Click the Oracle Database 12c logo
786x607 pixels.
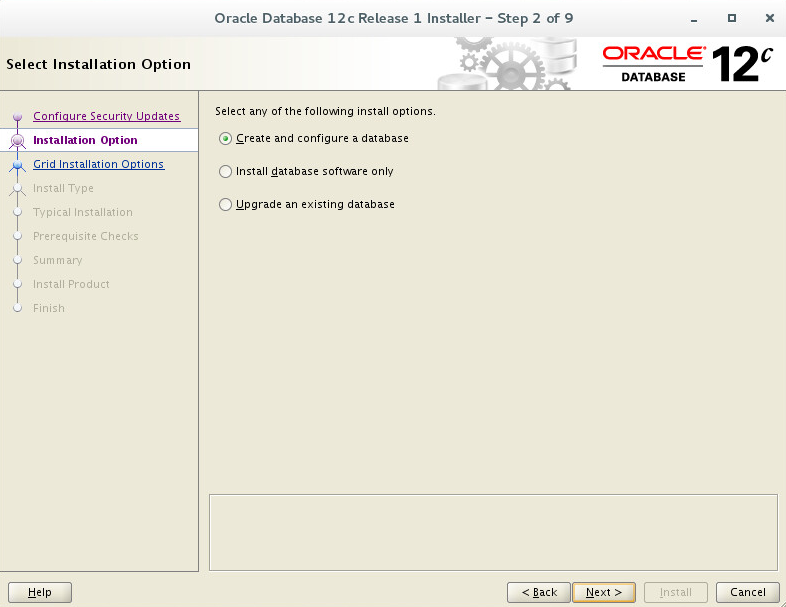(687, 64)
